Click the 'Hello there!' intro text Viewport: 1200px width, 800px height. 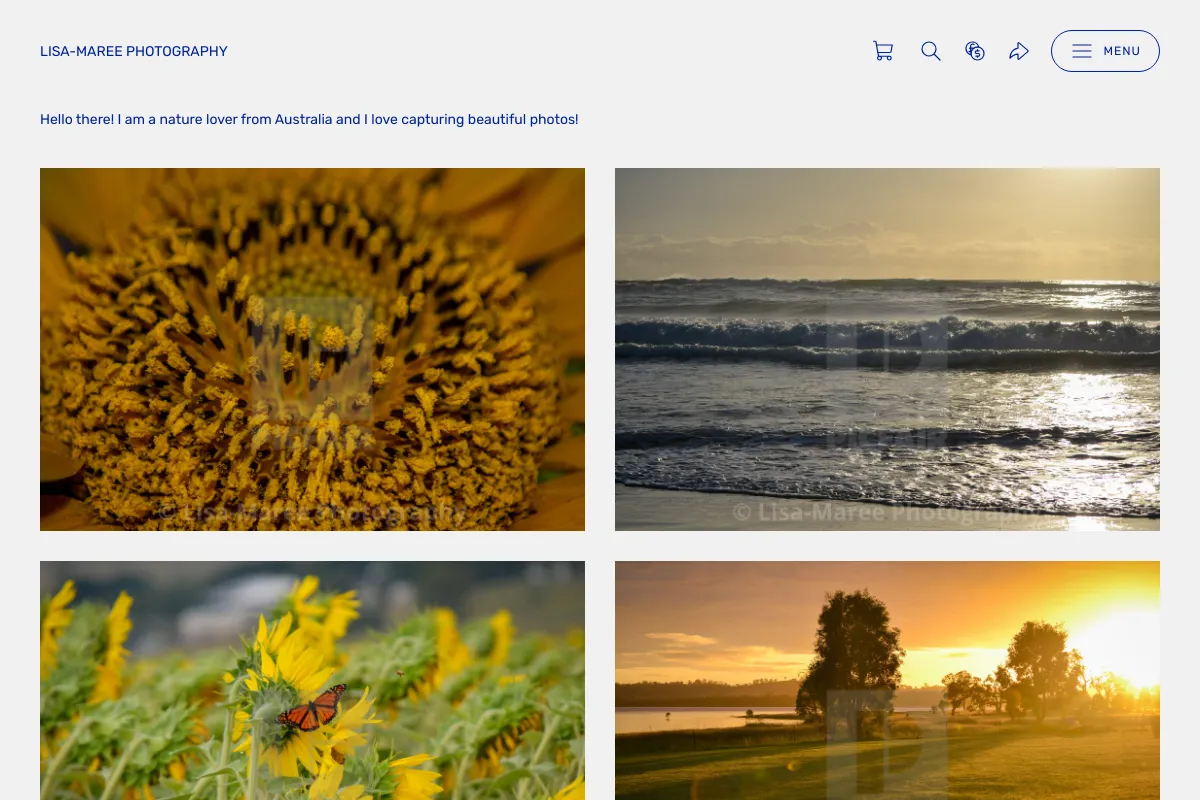click(309, 119)
